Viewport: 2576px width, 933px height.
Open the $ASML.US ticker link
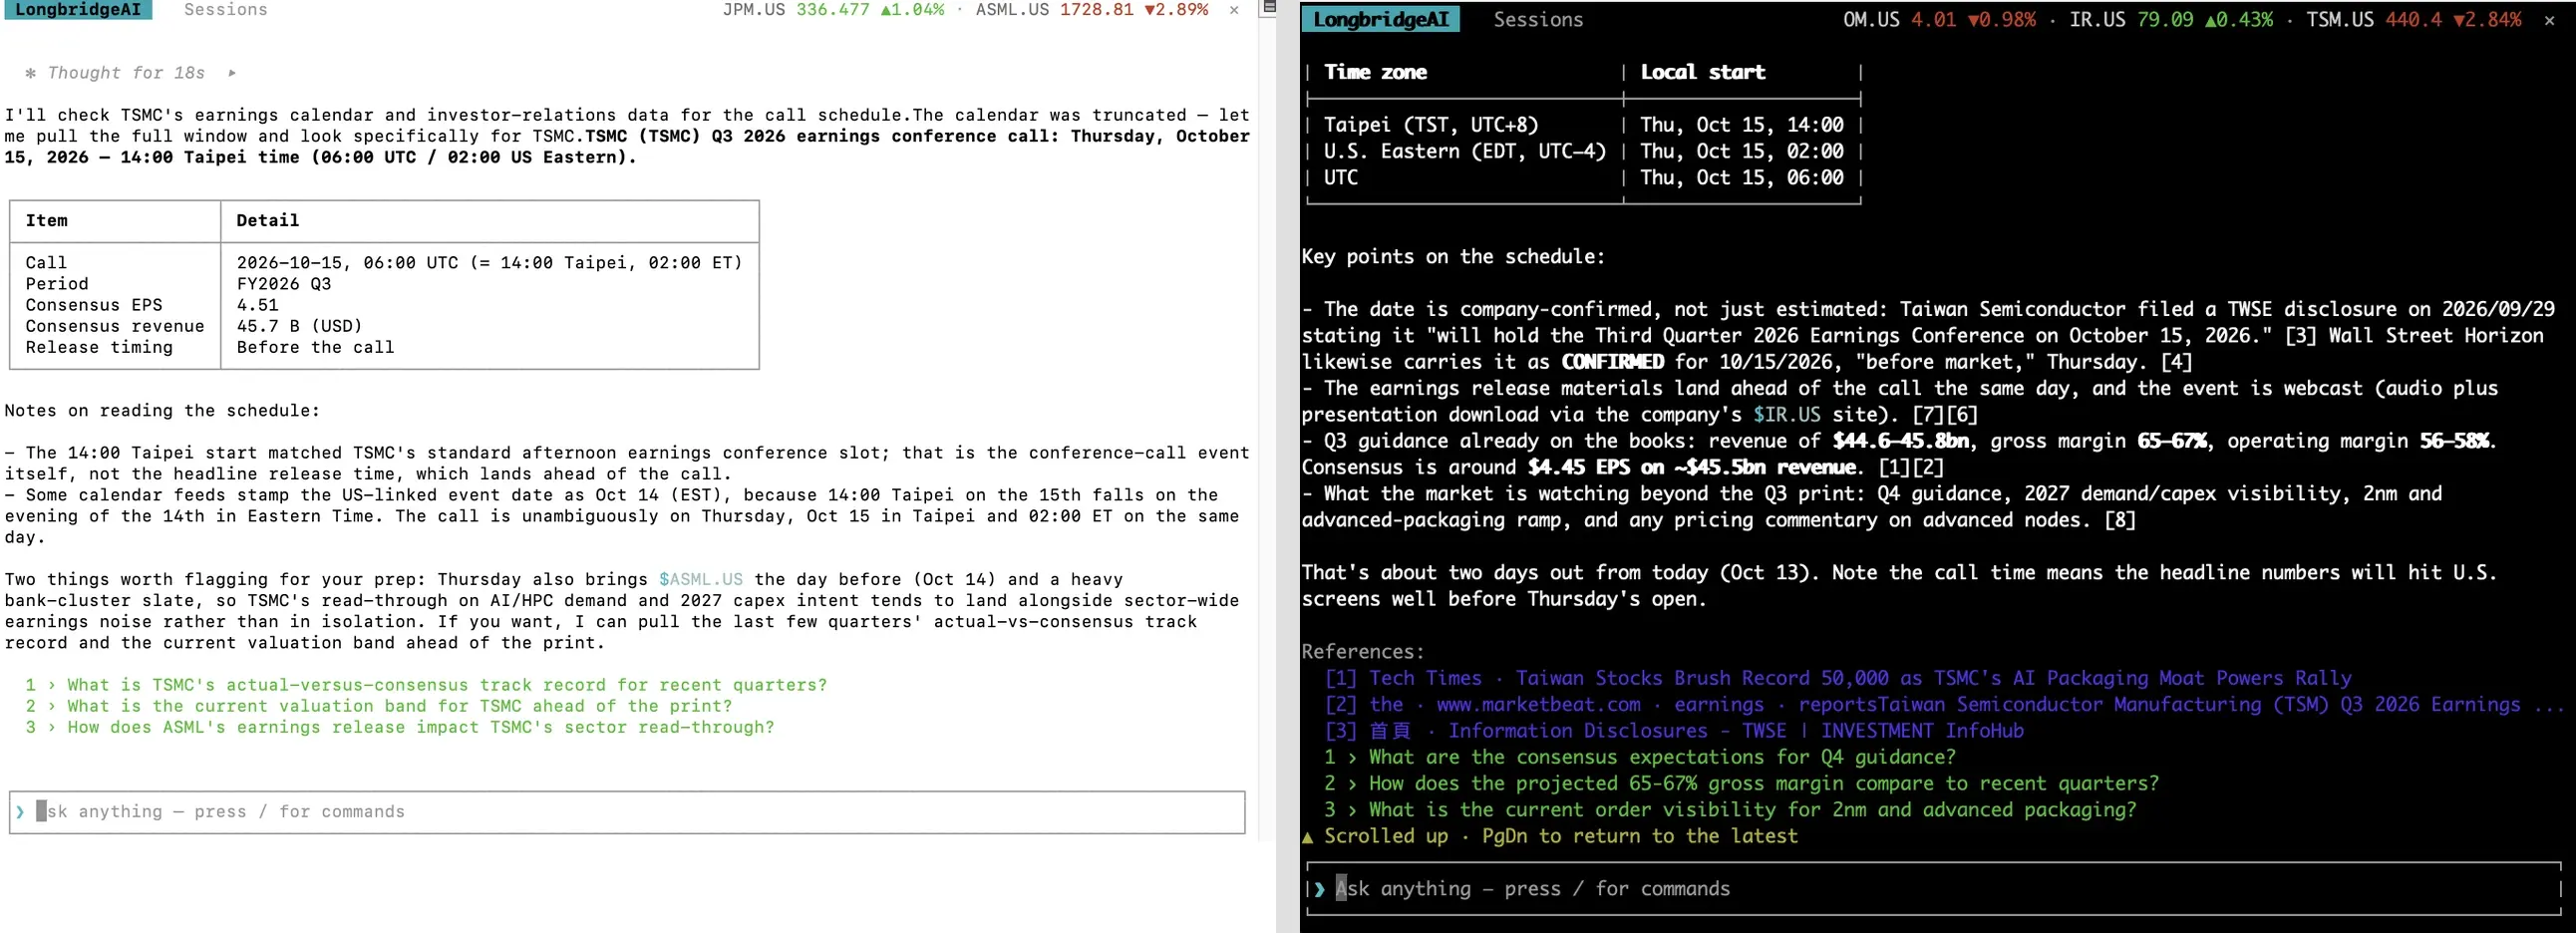pyautogui.click(x=700, y=579)
